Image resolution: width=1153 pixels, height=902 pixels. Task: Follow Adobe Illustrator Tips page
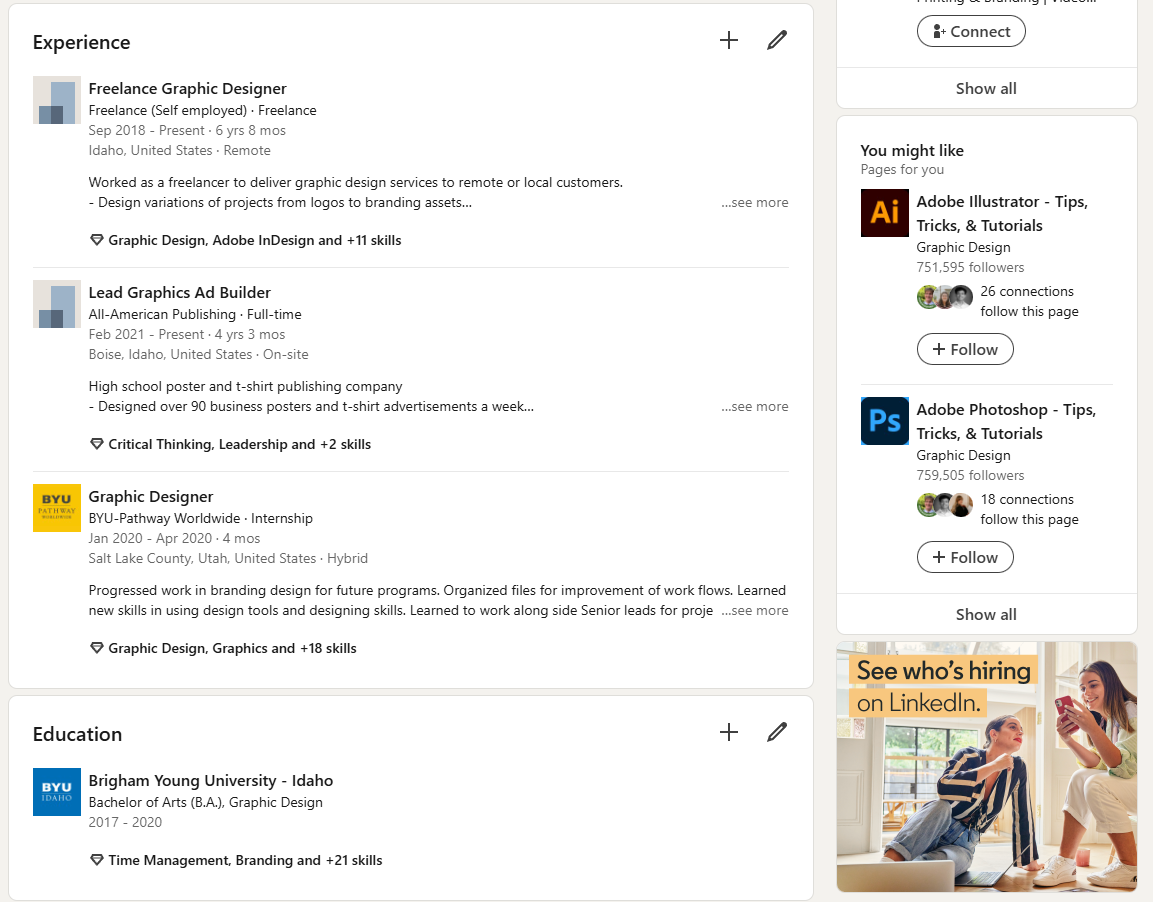click(x=965, y=349)
